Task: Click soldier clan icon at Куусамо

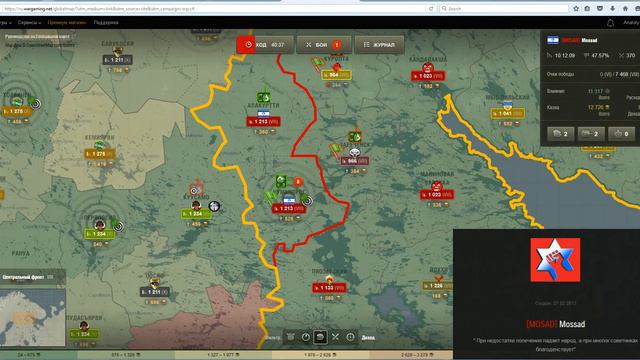Action: (196, 205)
